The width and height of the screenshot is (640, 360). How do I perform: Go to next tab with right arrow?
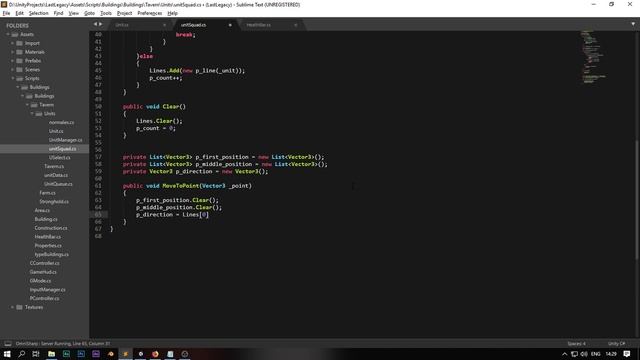pos(101,24)
